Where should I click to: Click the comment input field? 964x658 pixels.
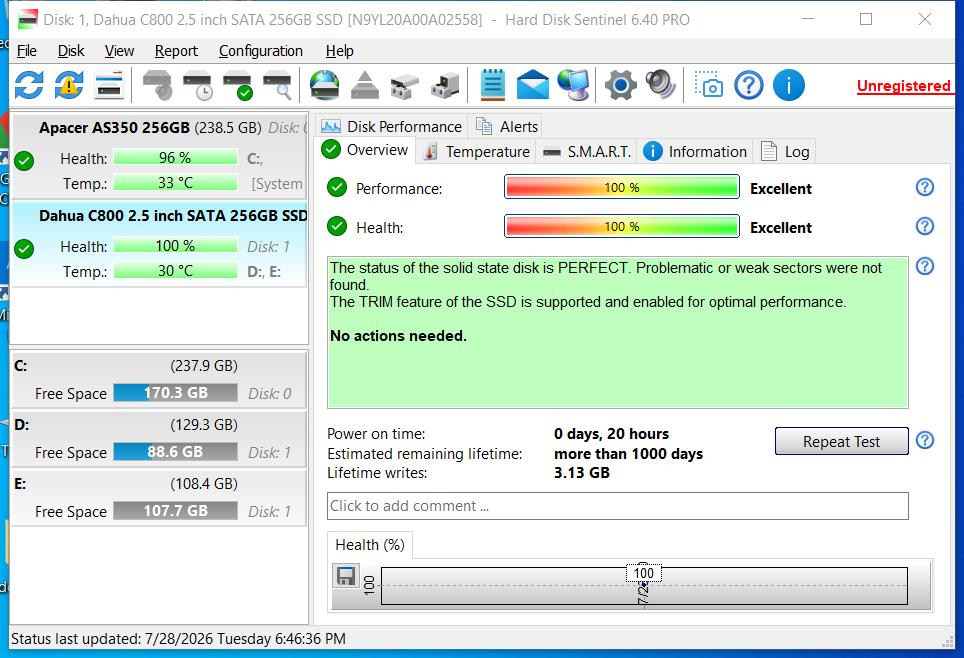[x=617, y=506]
